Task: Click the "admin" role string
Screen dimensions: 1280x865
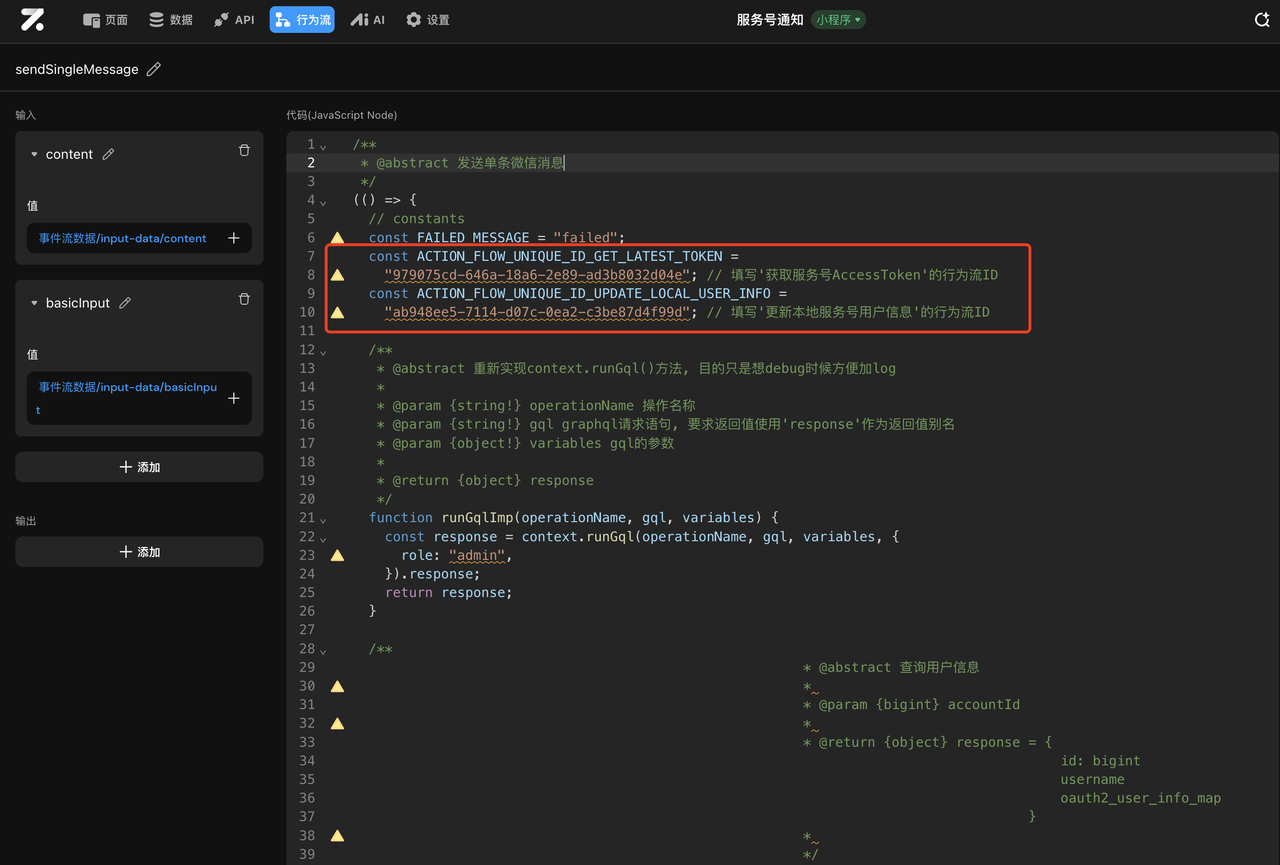Action: [478, 555]
